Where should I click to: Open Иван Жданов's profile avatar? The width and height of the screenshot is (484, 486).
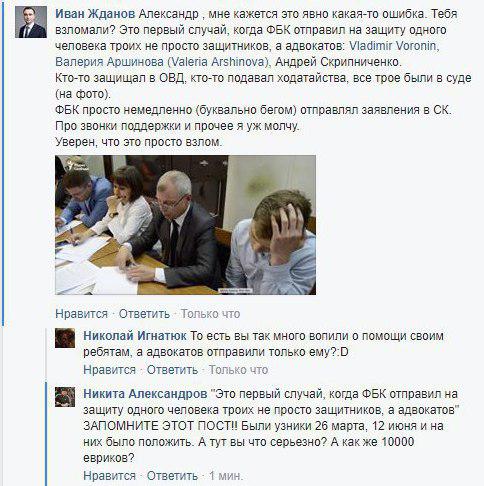coord(31,22)
